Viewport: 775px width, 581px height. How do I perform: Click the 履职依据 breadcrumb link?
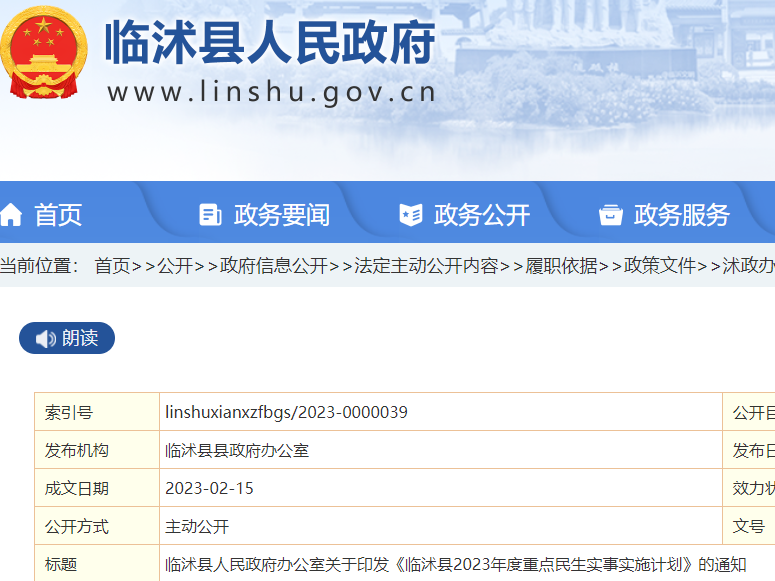[561, 265]
